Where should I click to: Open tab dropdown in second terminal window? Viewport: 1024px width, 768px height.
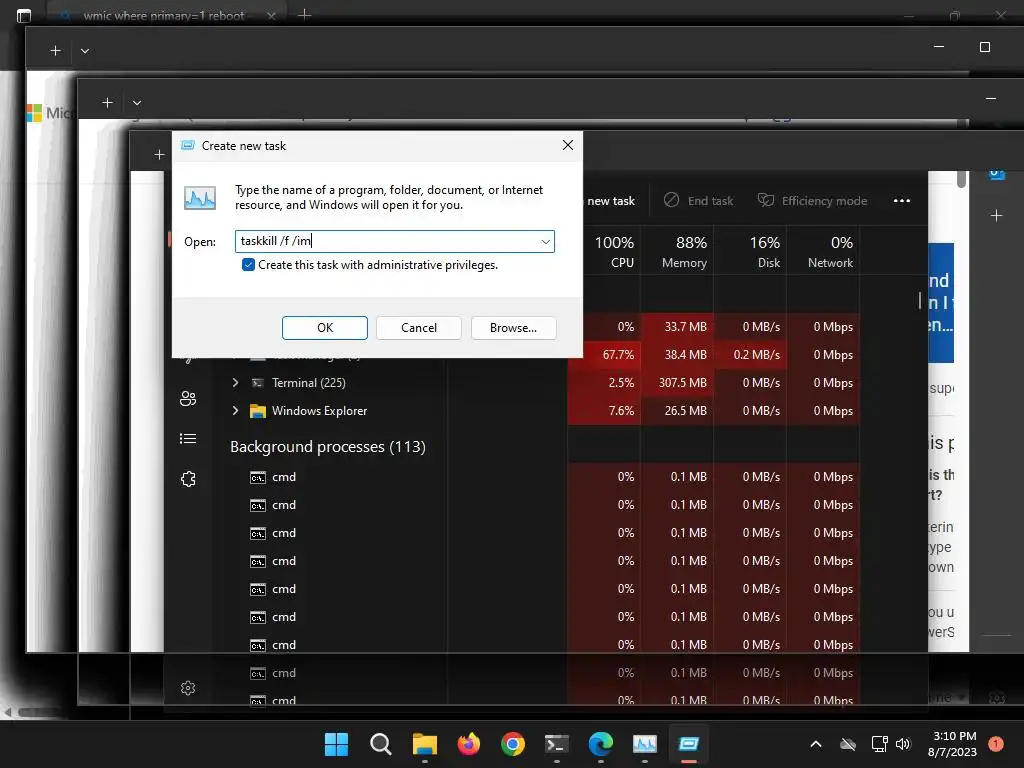[x=85, y=50]
